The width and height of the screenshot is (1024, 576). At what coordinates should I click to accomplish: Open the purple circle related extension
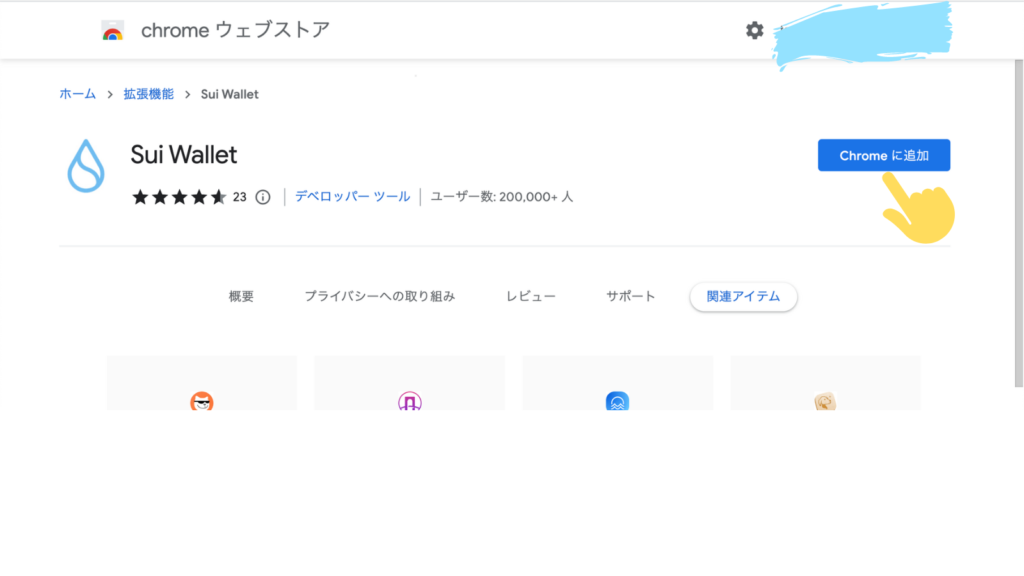(x=409, y=401)
